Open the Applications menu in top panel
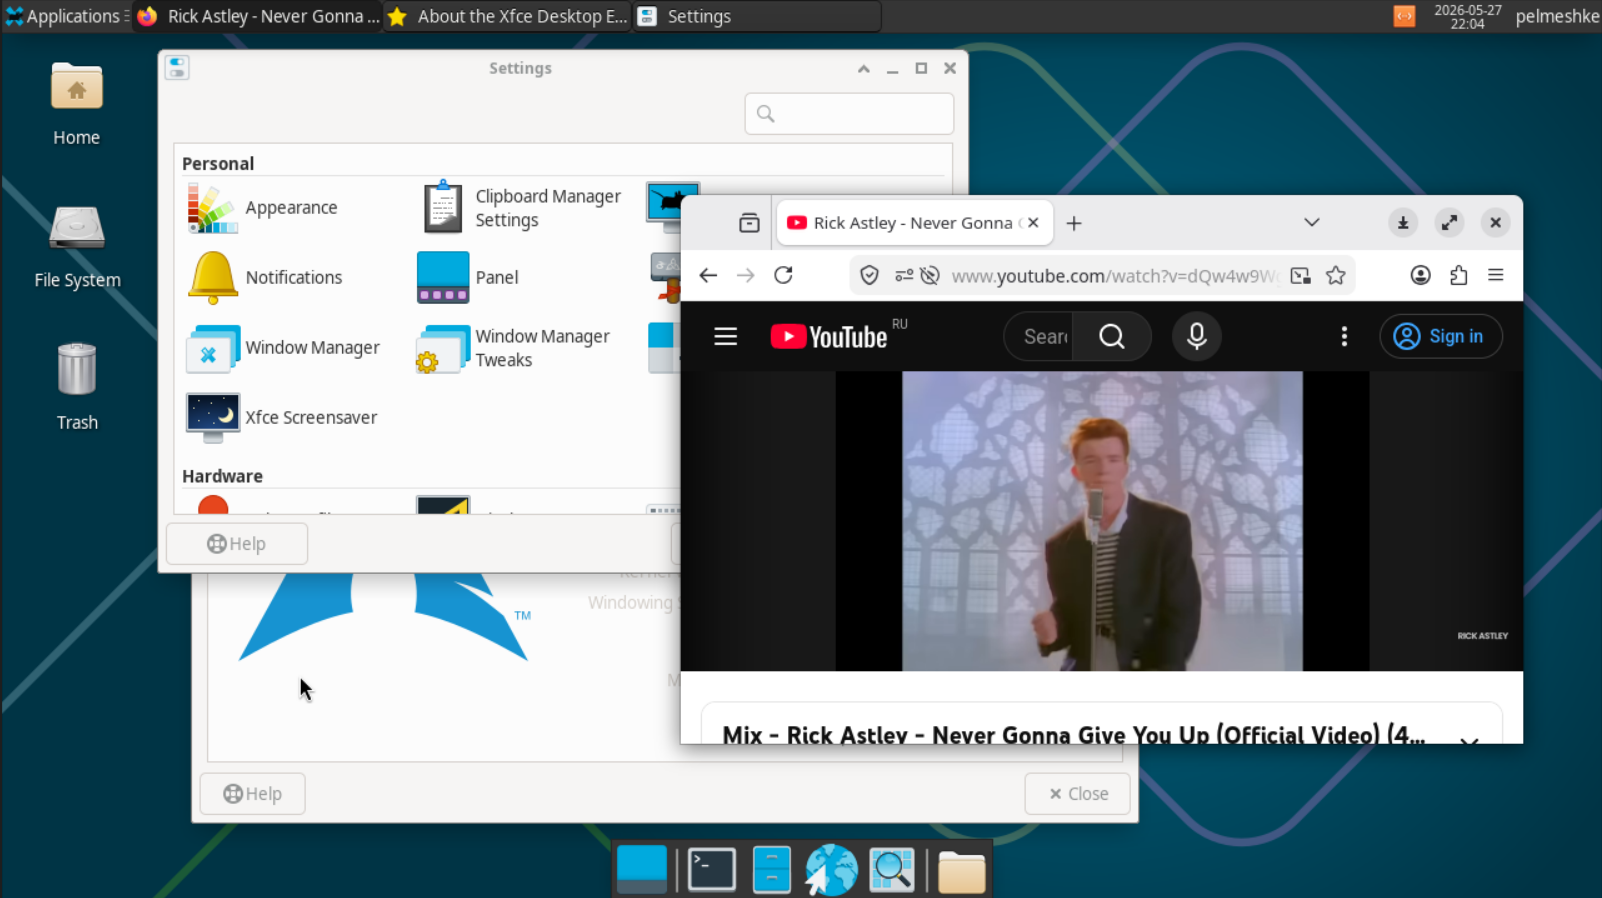The image size is (1602, 898). pyautogui.click(x=66, y=16)
